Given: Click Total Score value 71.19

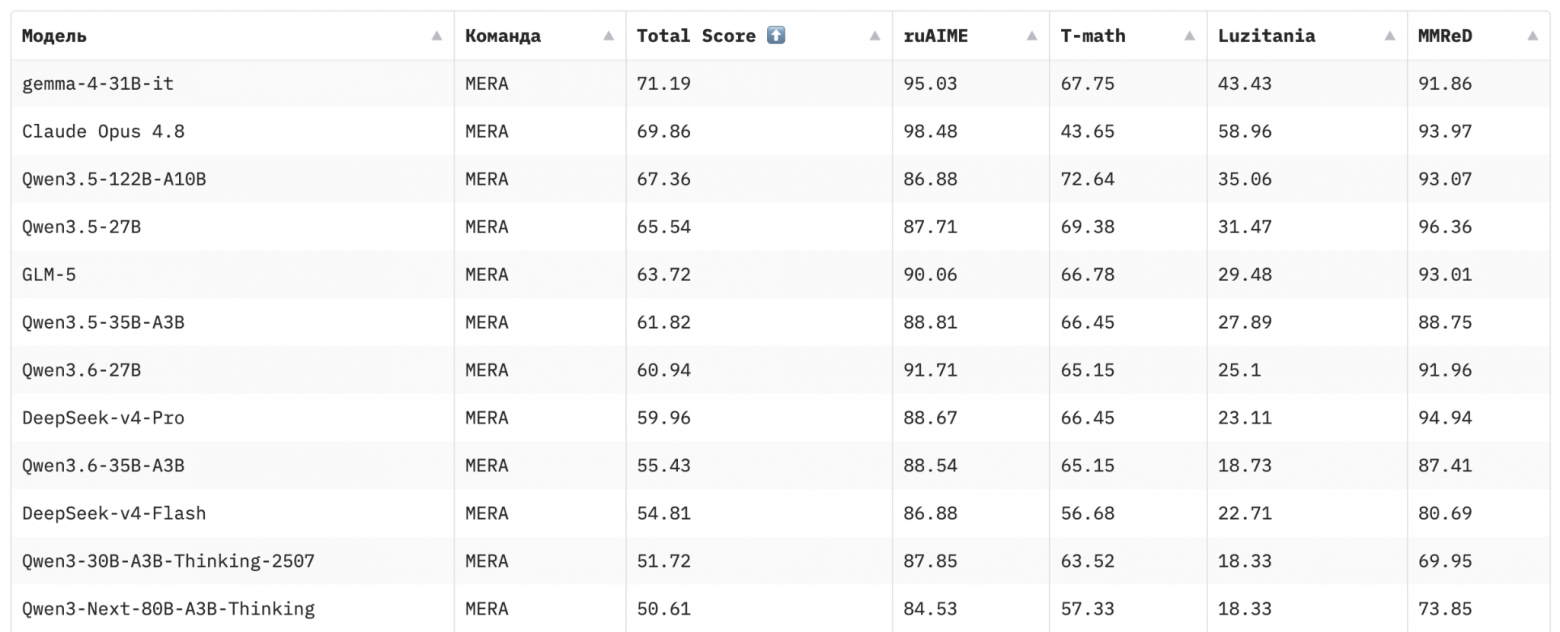Looking at the screenshot, I should click(x=663, y=84).
